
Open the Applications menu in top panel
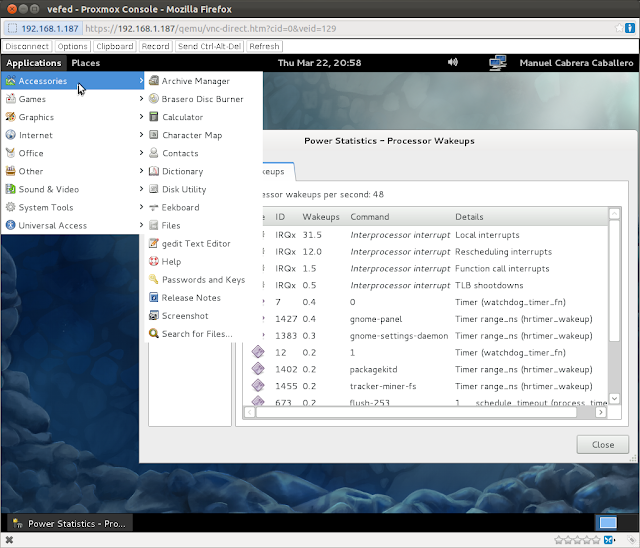(x=33, y=63)
